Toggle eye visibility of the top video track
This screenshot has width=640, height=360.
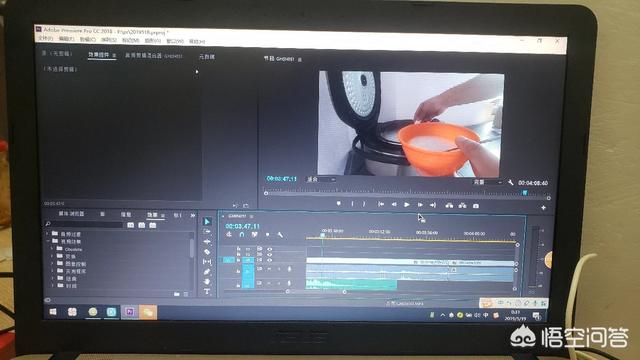(269, 249)
